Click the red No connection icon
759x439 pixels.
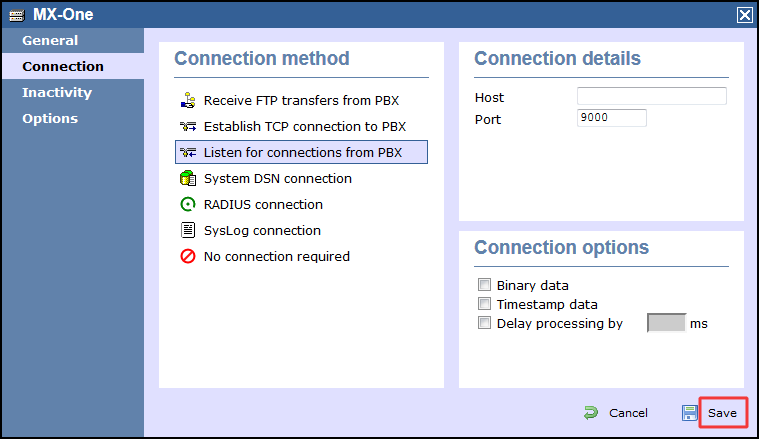[x=187, y=257]
